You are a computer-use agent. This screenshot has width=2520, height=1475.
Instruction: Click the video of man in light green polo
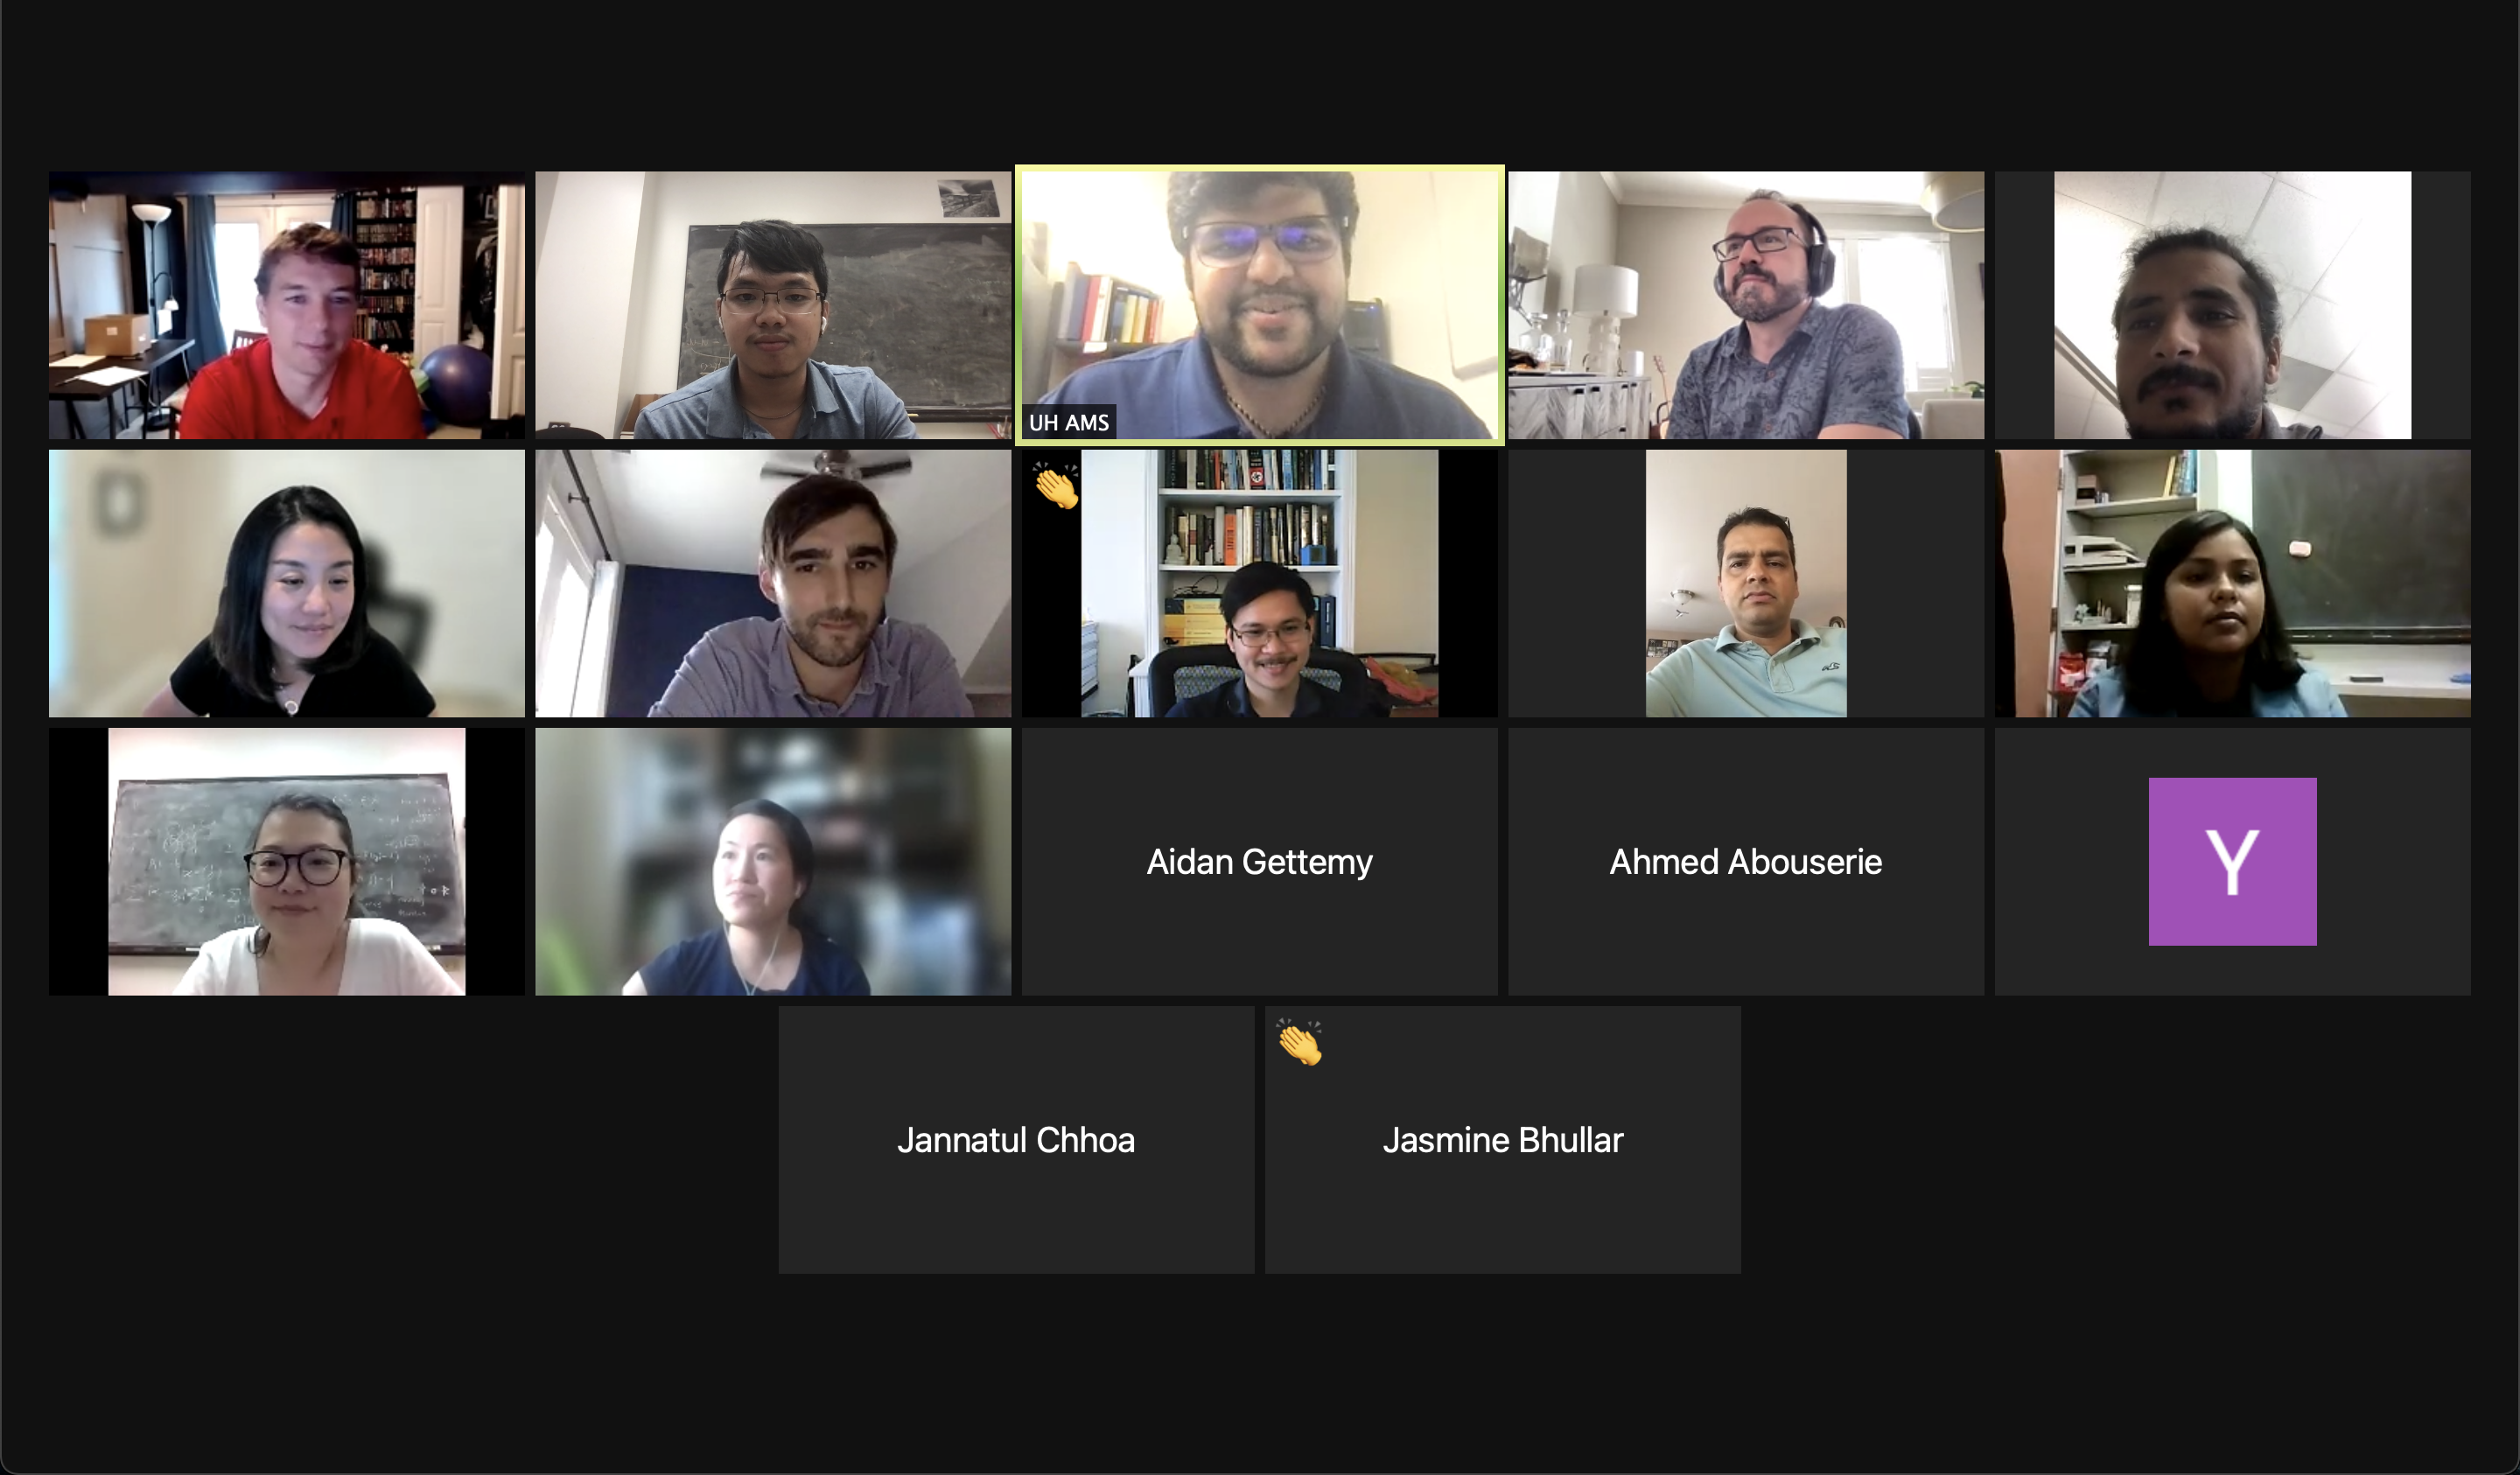pos(1746,583)
